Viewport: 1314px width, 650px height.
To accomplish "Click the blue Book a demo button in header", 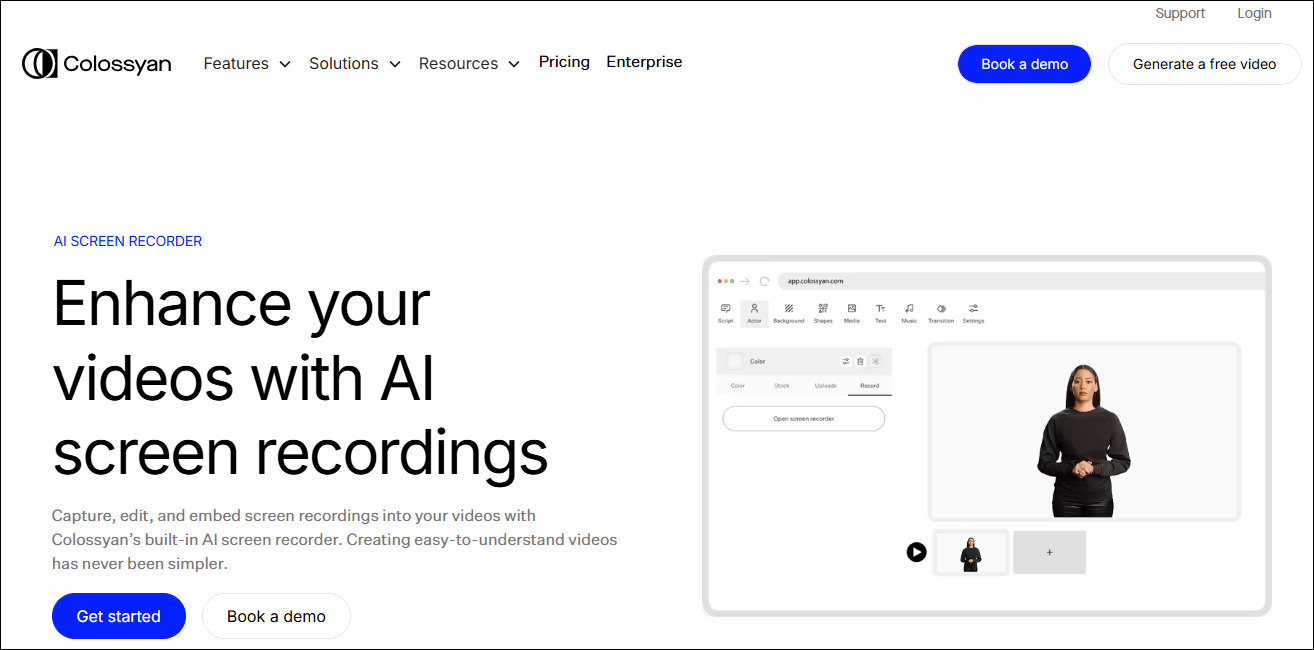I will (x=1024, y=64).
